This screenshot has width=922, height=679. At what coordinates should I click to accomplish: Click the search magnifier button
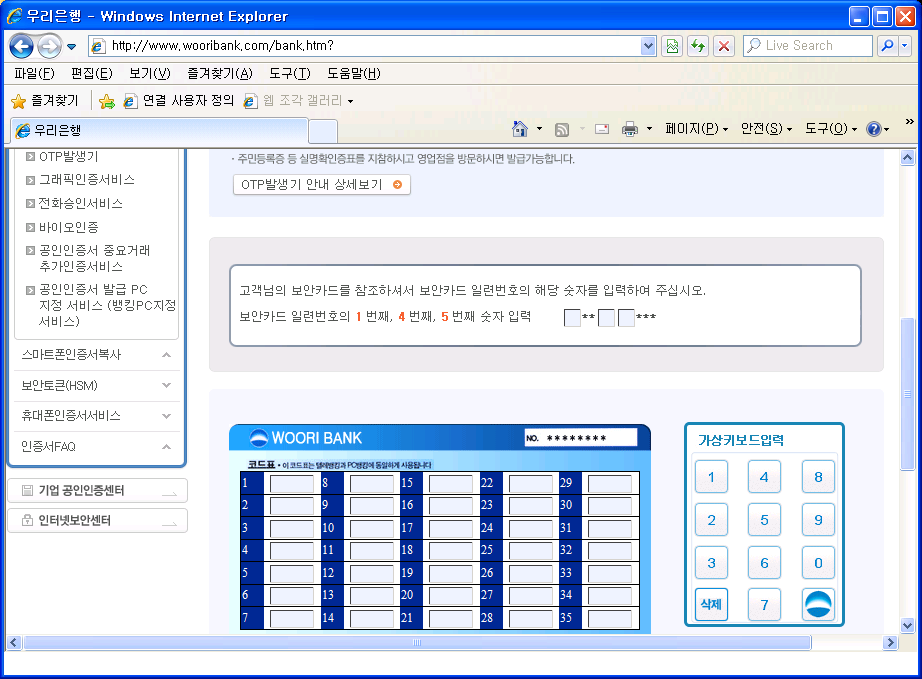[887, 46]
